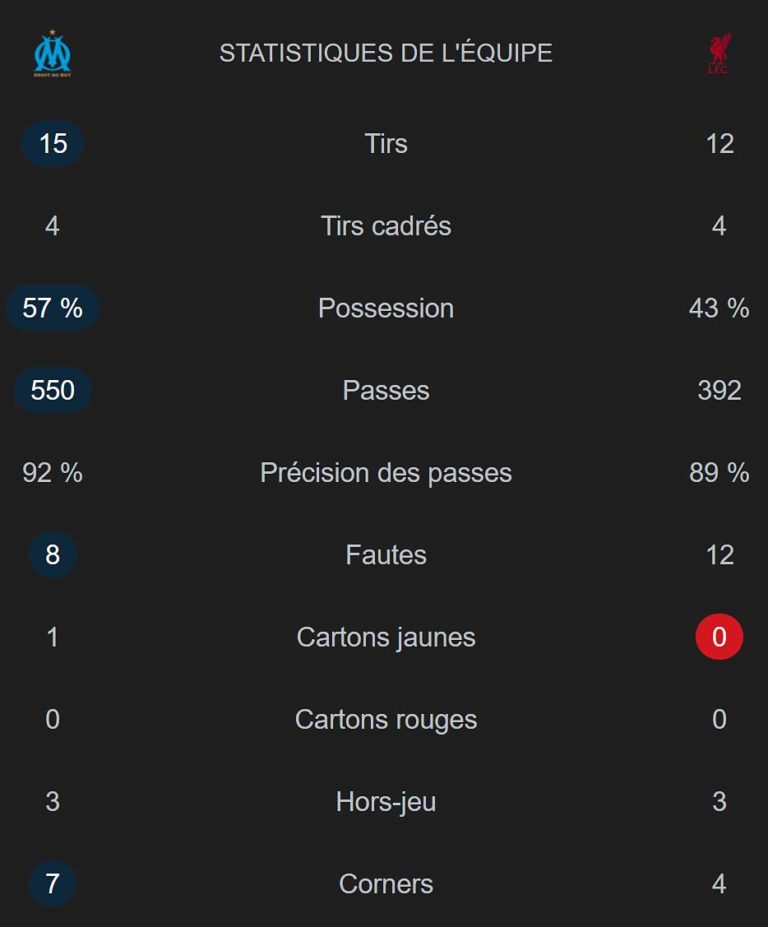Click the Fautes stat label
Viewport: 768px width, 927px height.
click(x=386, y=555)
